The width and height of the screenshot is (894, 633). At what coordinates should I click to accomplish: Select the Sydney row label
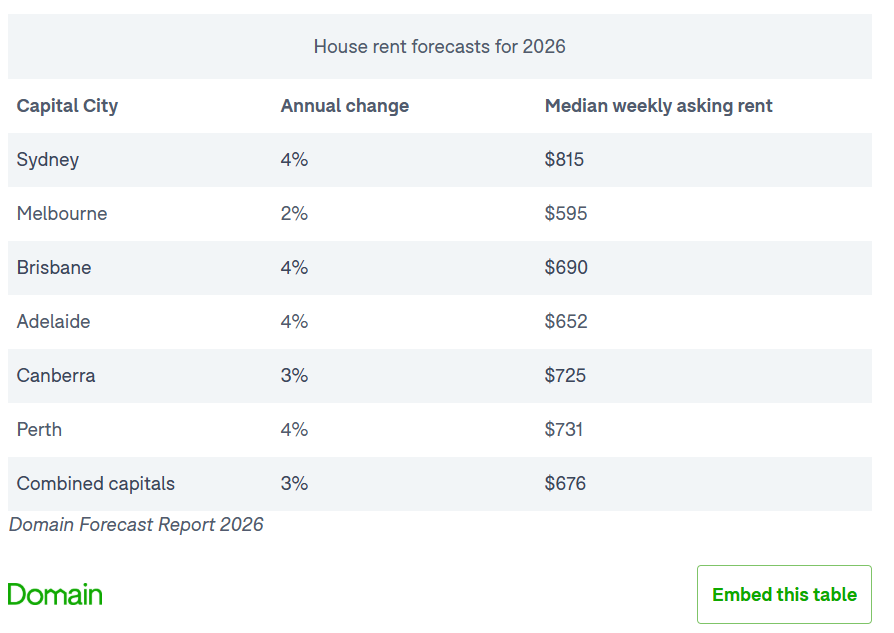coord(48,160)
